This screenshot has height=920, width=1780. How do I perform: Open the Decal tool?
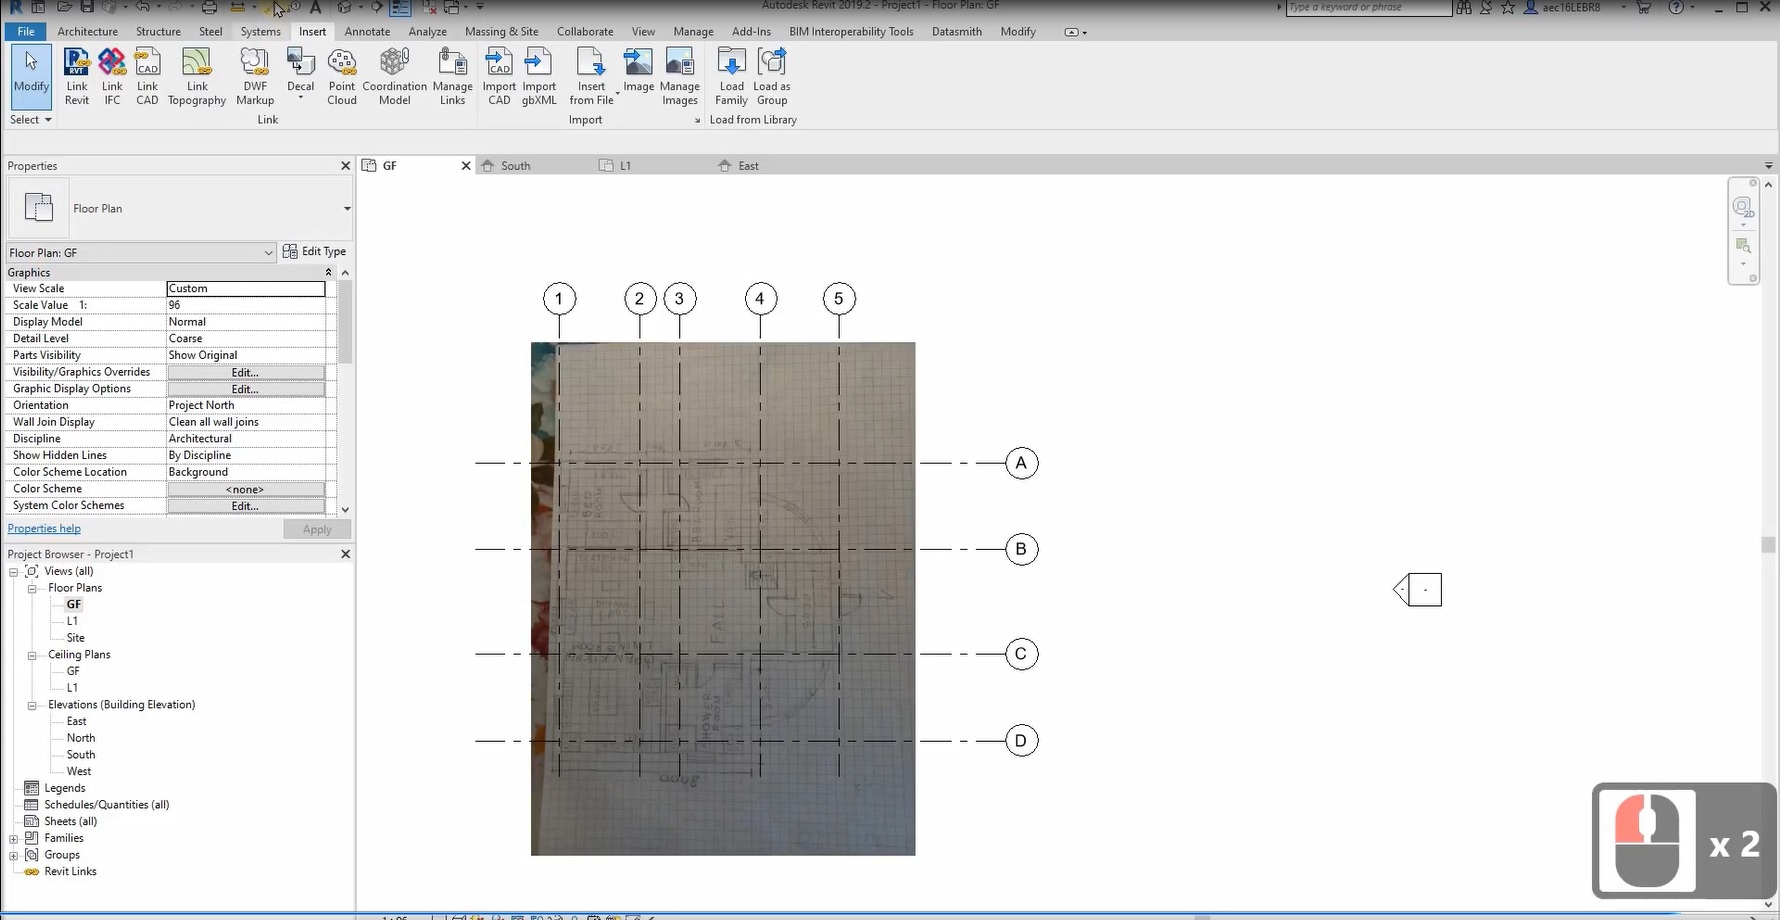tap(301, 76)
